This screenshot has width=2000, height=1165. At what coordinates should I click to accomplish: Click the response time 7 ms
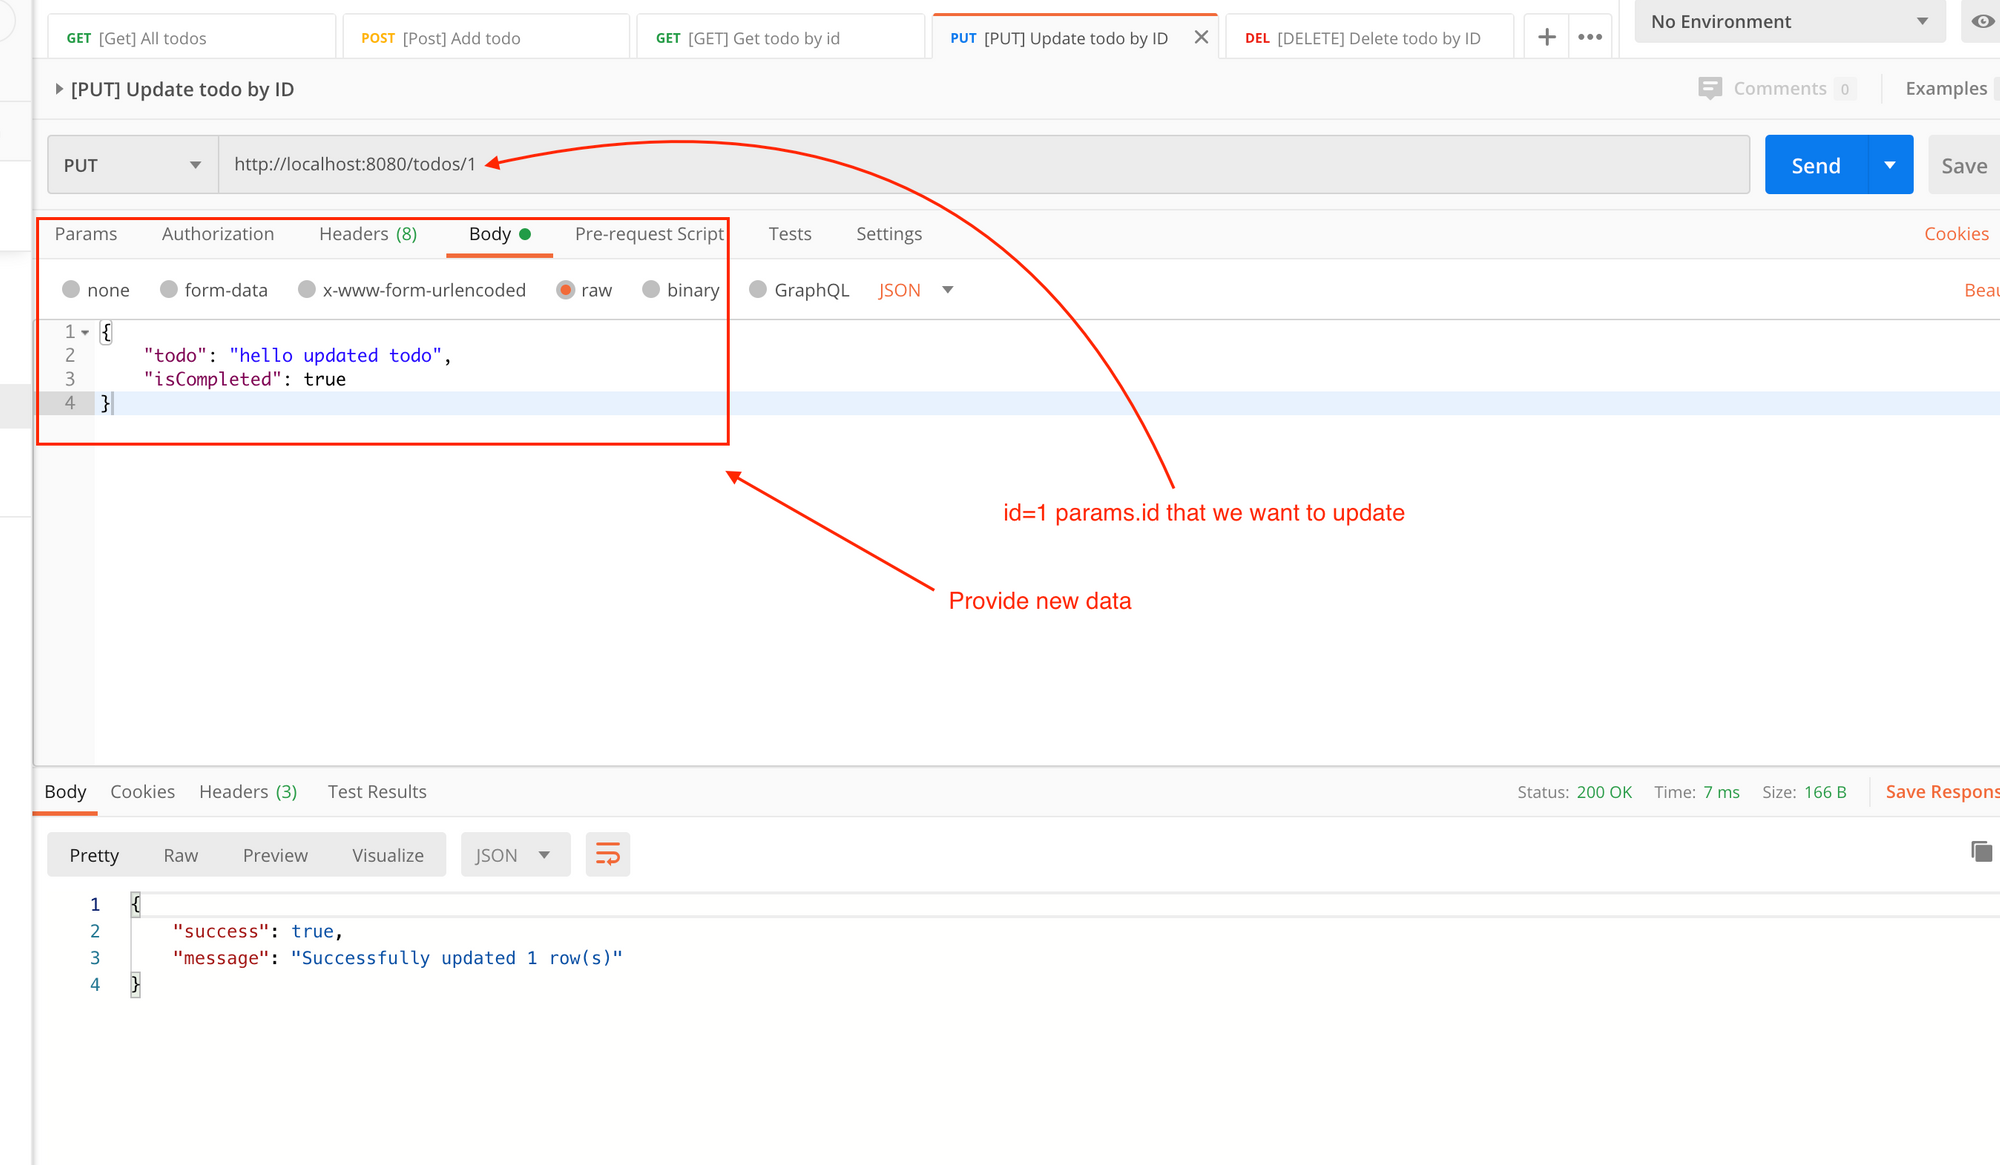click(x=1722, y=792)
